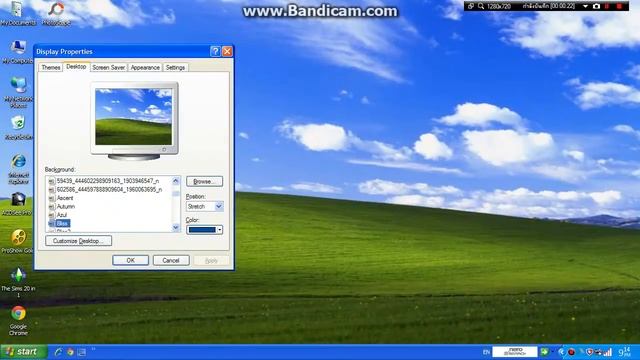Click the red Bandicam tray icon
This screenshot has height=360, width=640.
571,352
